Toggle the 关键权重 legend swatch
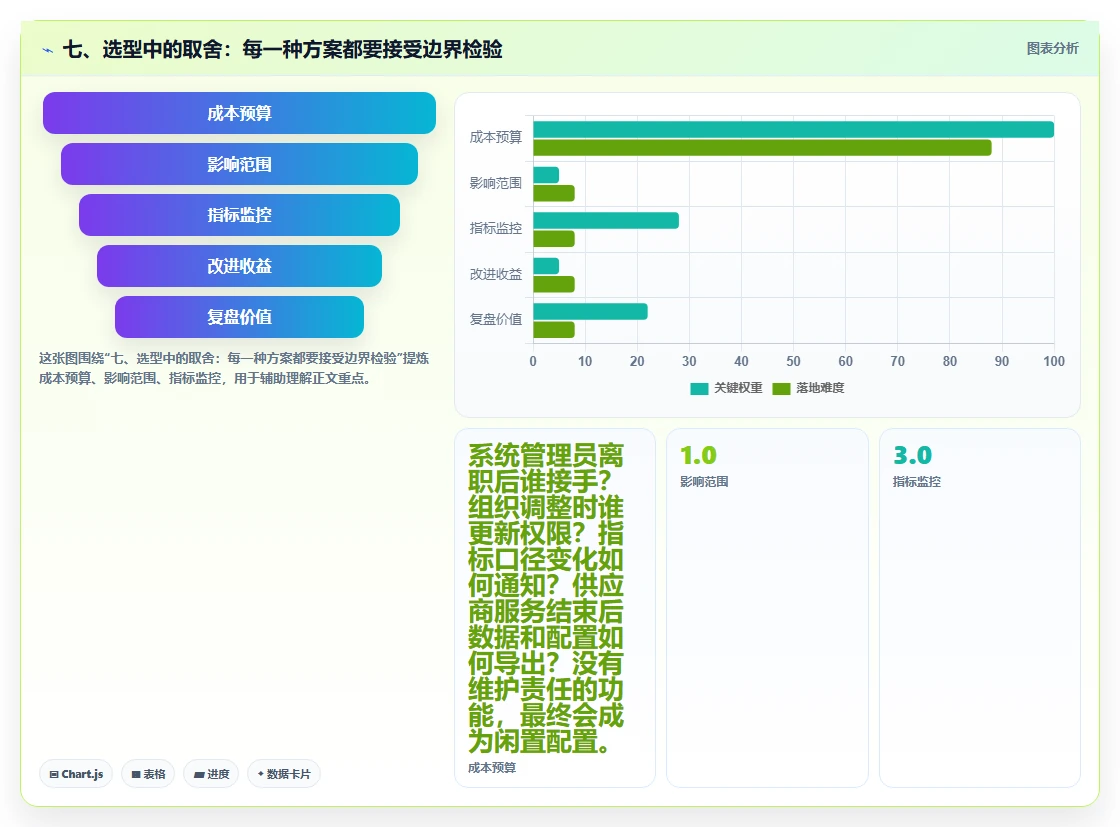The image size is (1120, 827). 699,389
